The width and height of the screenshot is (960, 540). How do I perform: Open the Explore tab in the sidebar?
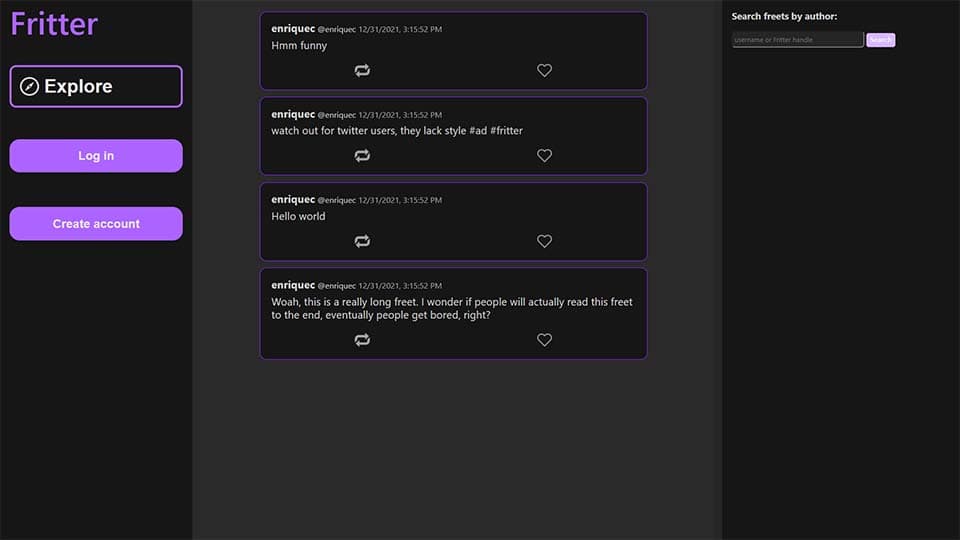[x=96, y=87]
